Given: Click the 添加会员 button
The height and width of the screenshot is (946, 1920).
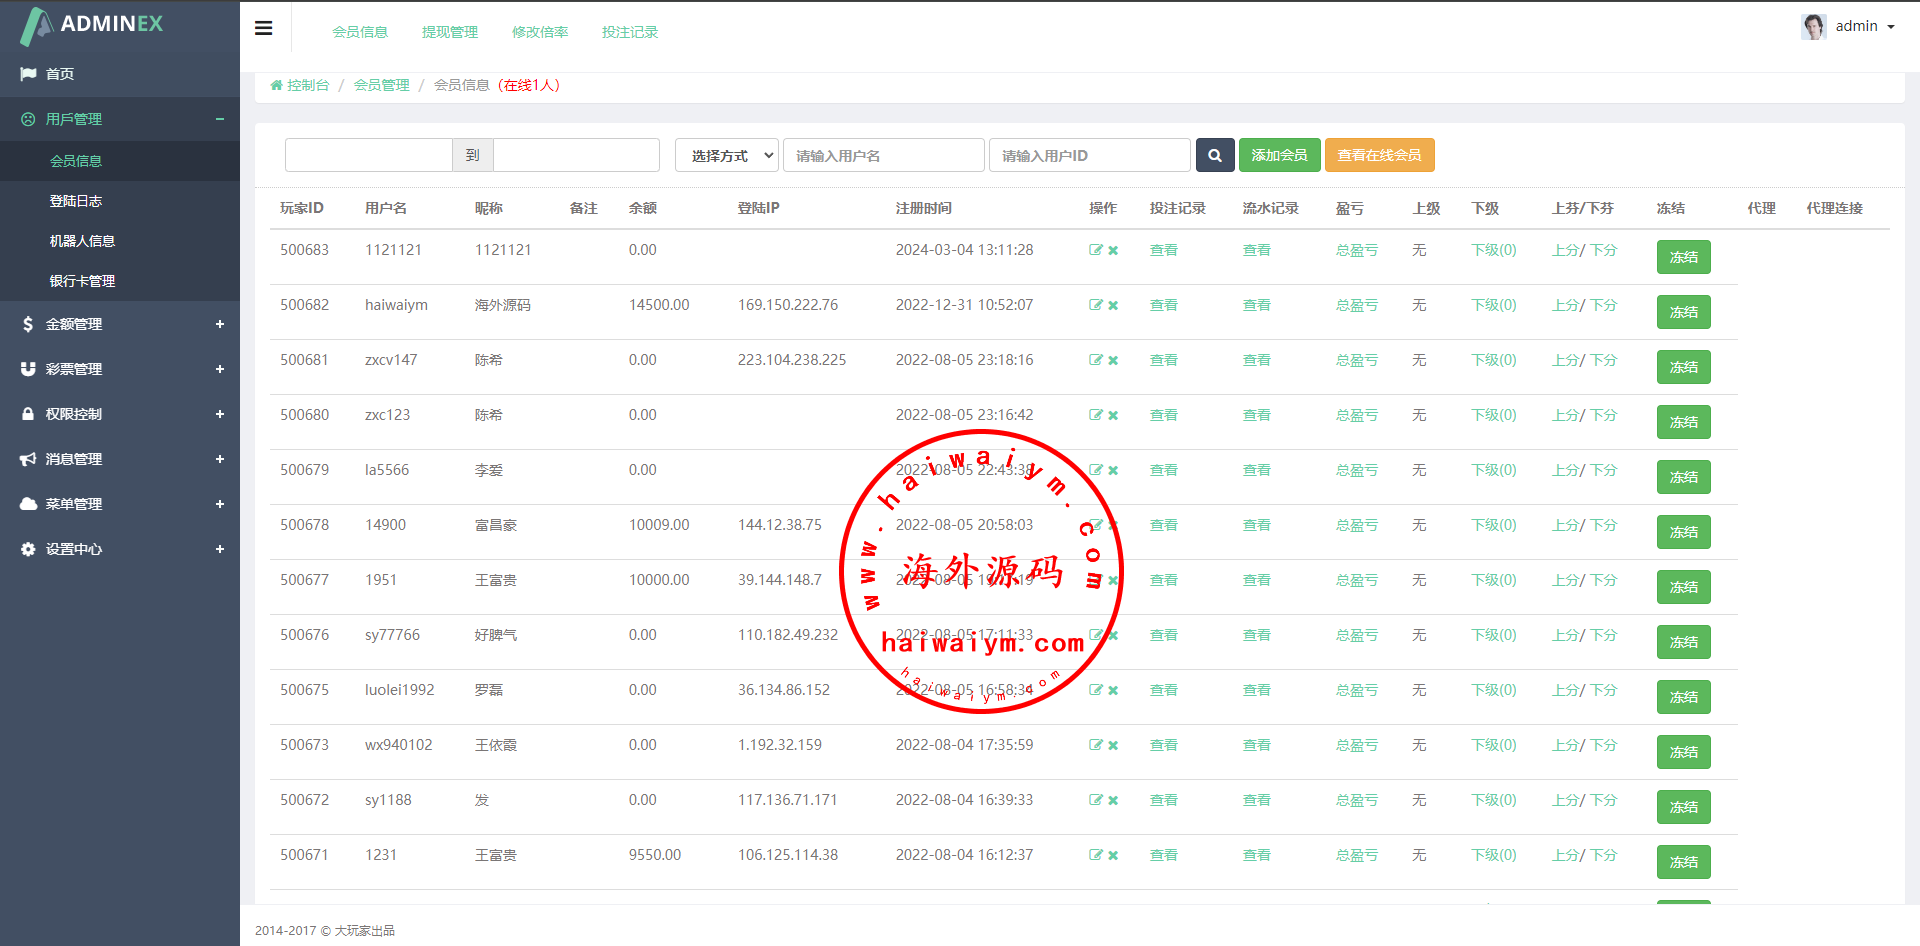Looking at the screenshot, I should click(x=1279, y=155).
